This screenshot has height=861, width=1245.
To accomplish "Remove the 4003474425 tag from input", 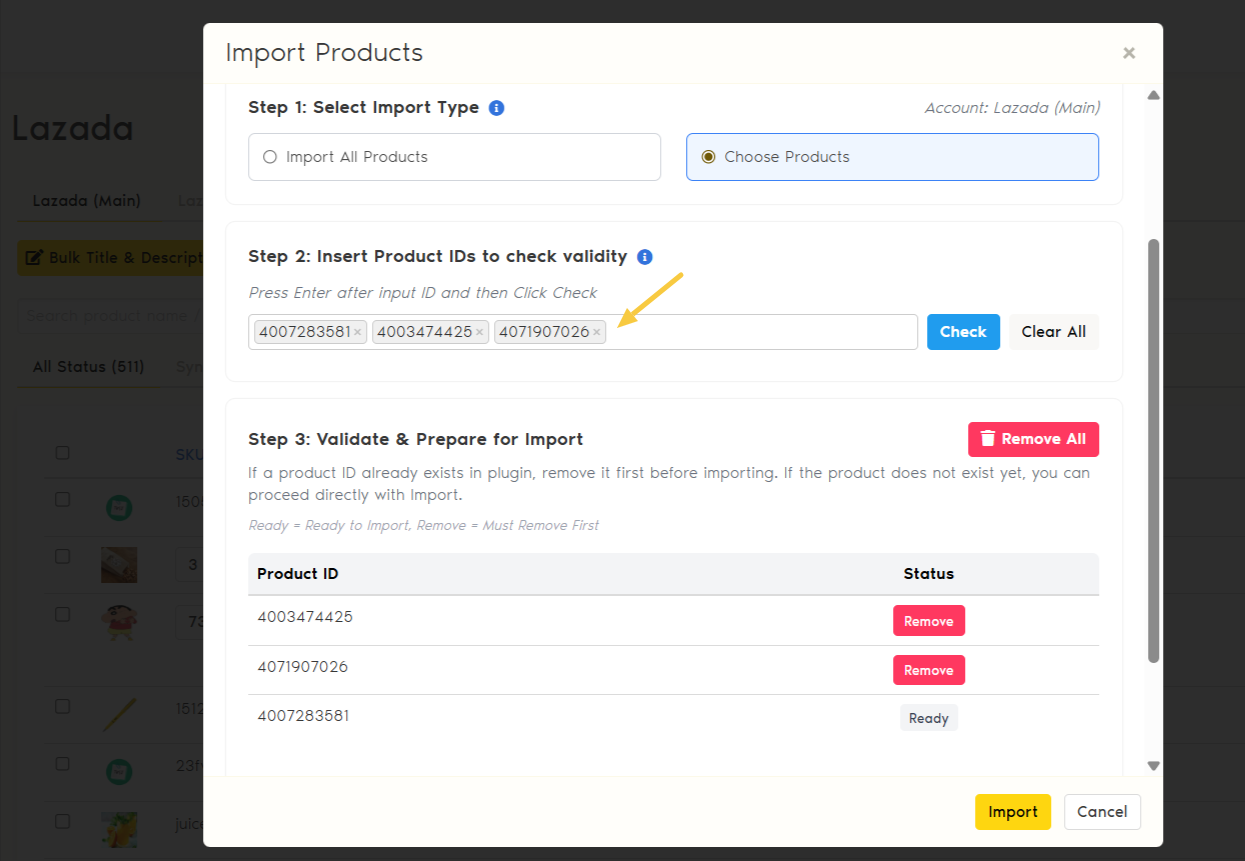I will [479, 333].
